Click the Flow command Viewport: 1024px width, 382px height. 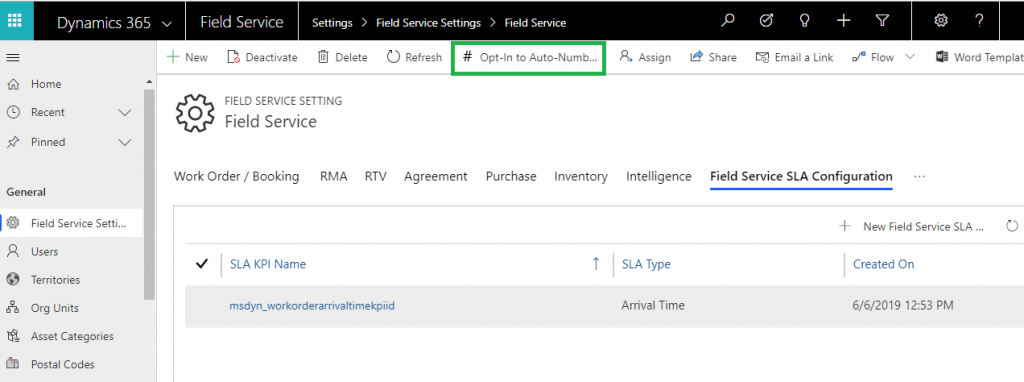point(873,57)
